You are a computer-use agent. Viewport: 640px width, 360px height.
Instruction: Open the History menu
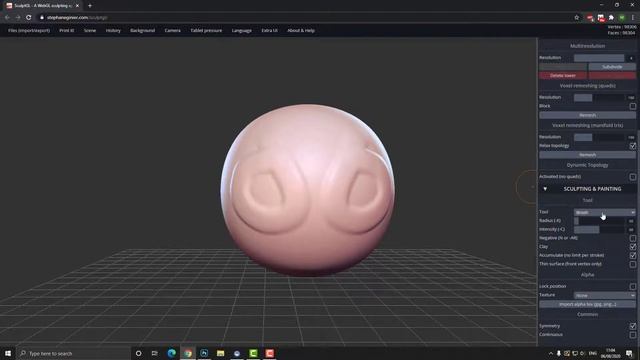point(113,31)
